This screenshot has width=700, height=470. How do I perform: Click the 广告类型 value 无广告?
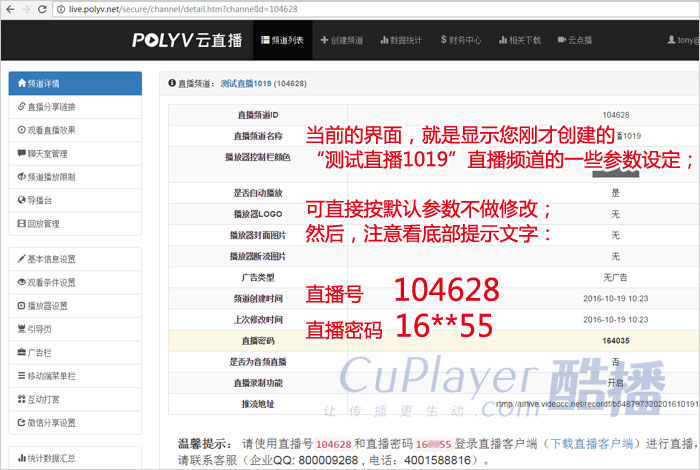pyautogui.click(x=616, y=278)
